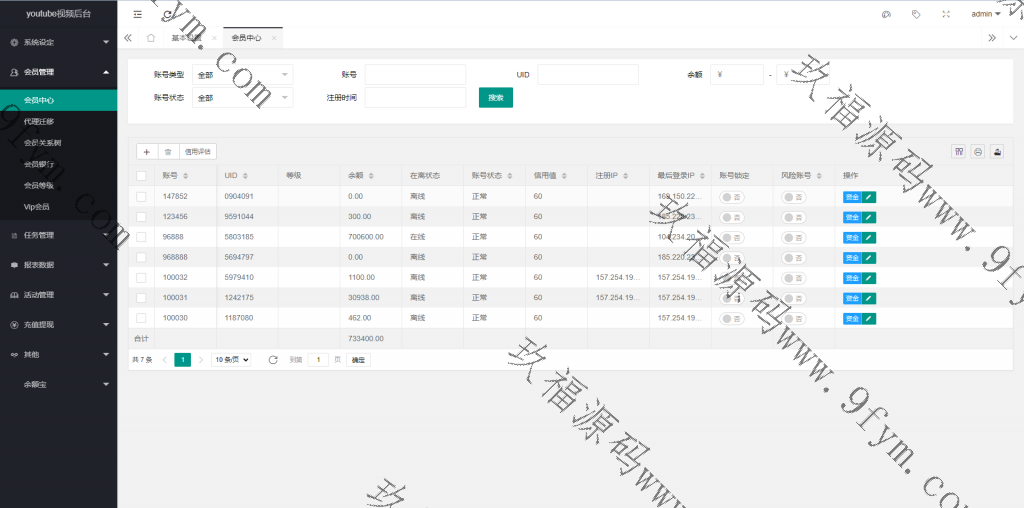Click the print icon above the table
The width and height of the screenshot is (1024, 508).
pos(978,152)
